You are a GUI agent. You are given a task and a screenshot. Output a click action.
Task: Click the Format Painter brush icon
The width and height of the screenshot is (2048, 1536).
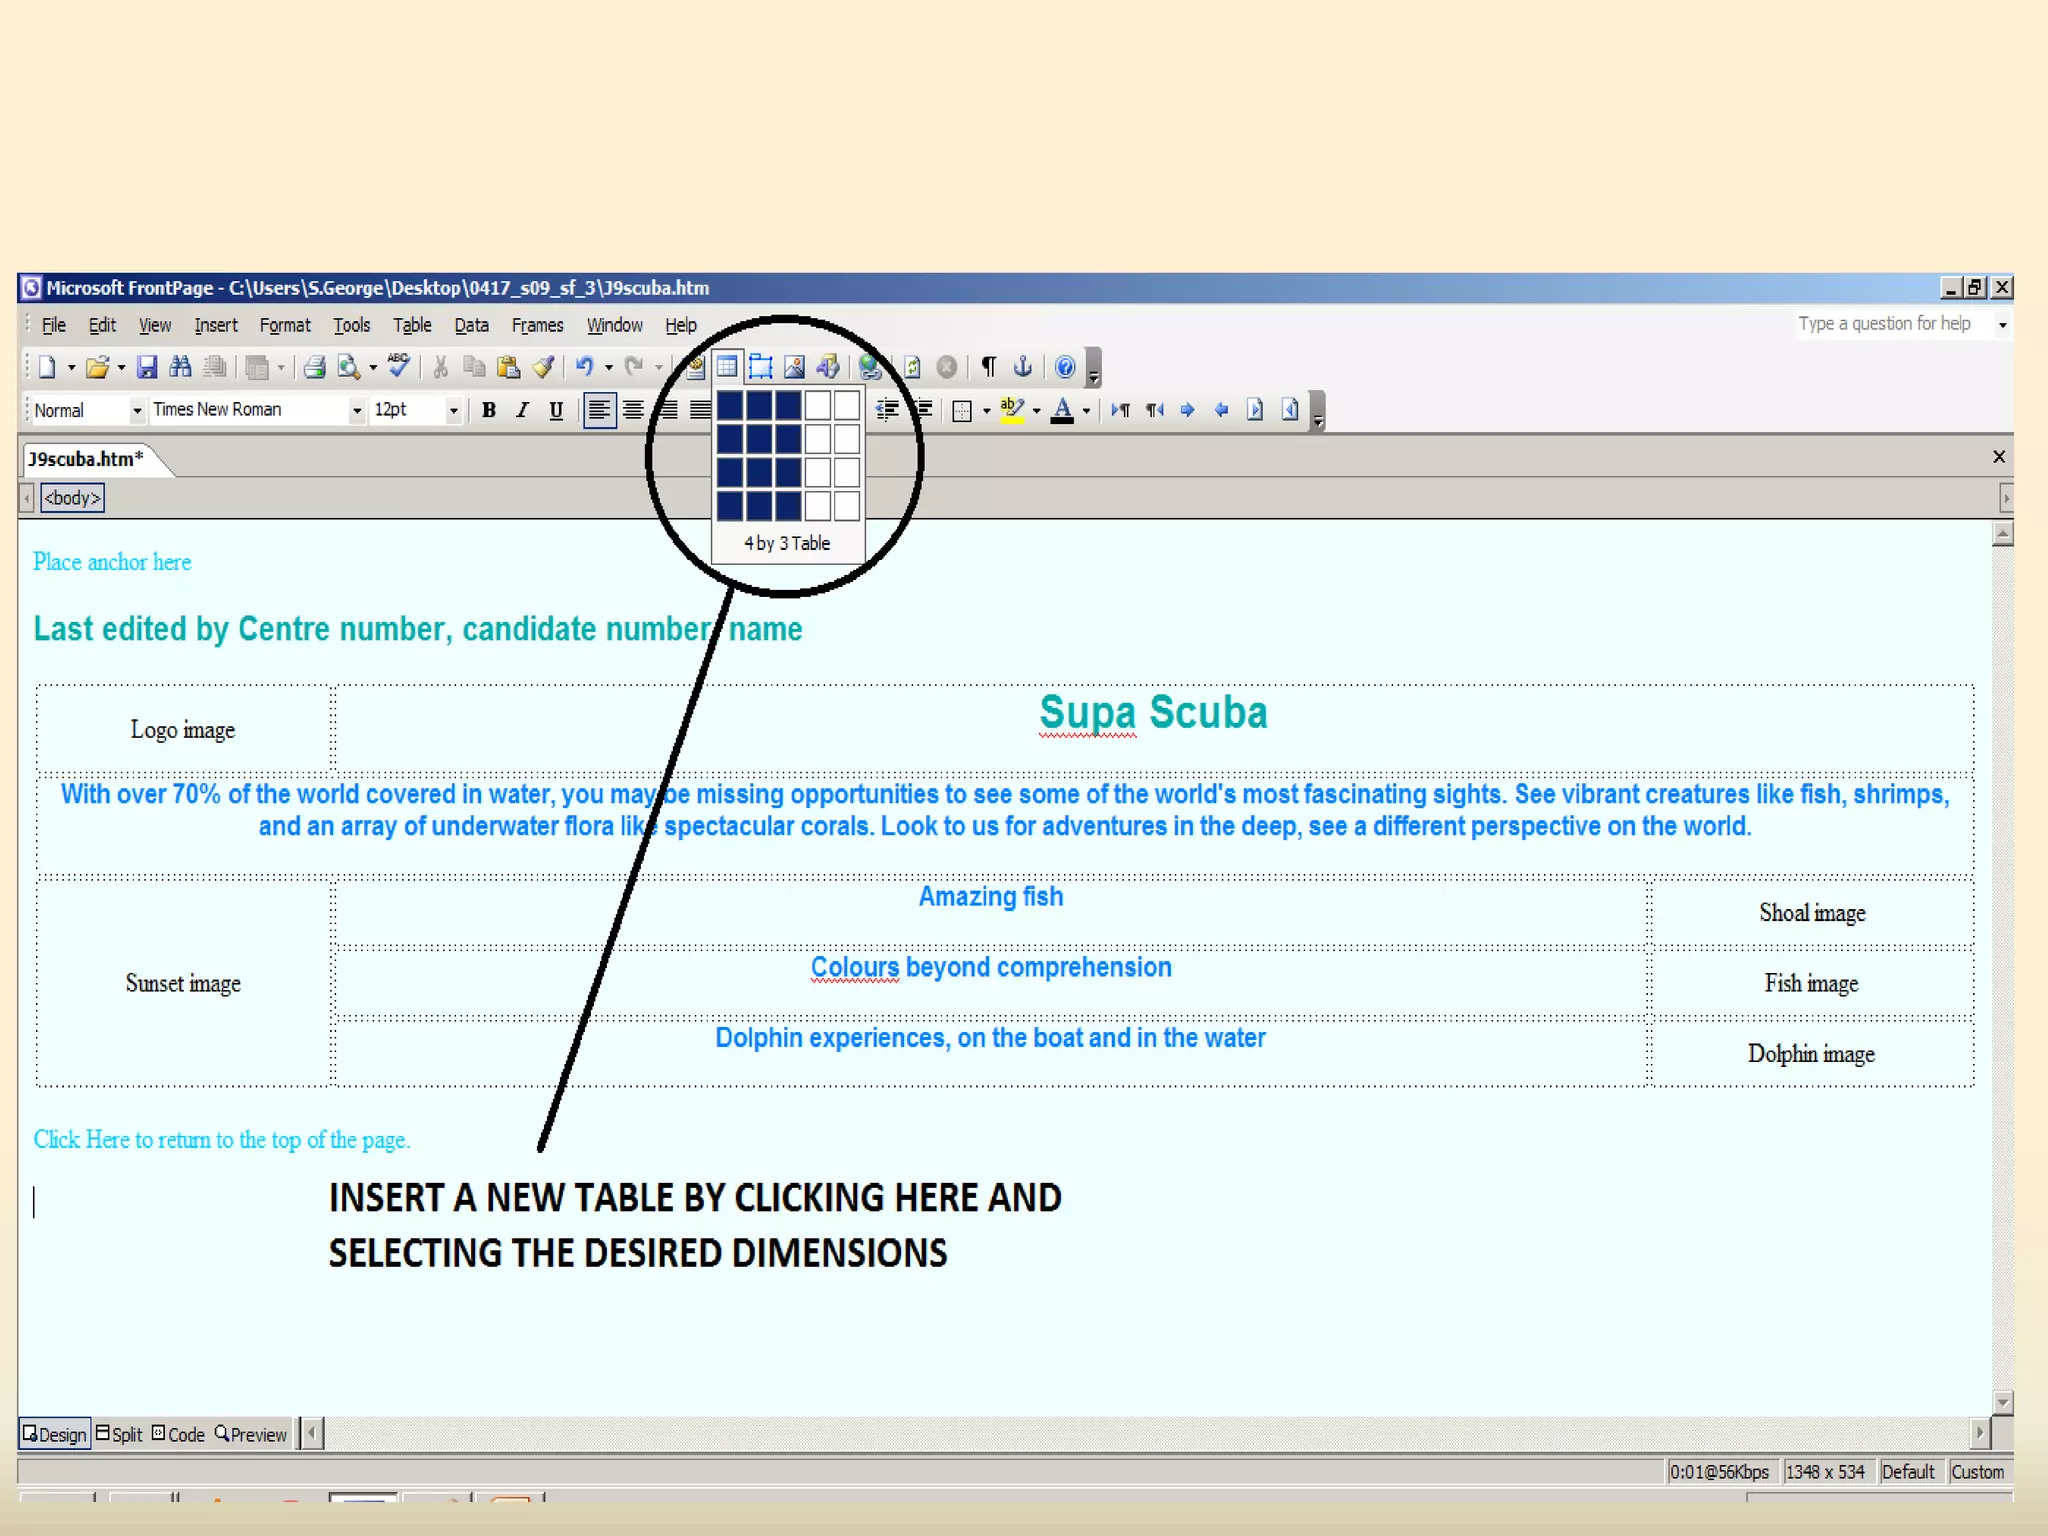(543, 367)
